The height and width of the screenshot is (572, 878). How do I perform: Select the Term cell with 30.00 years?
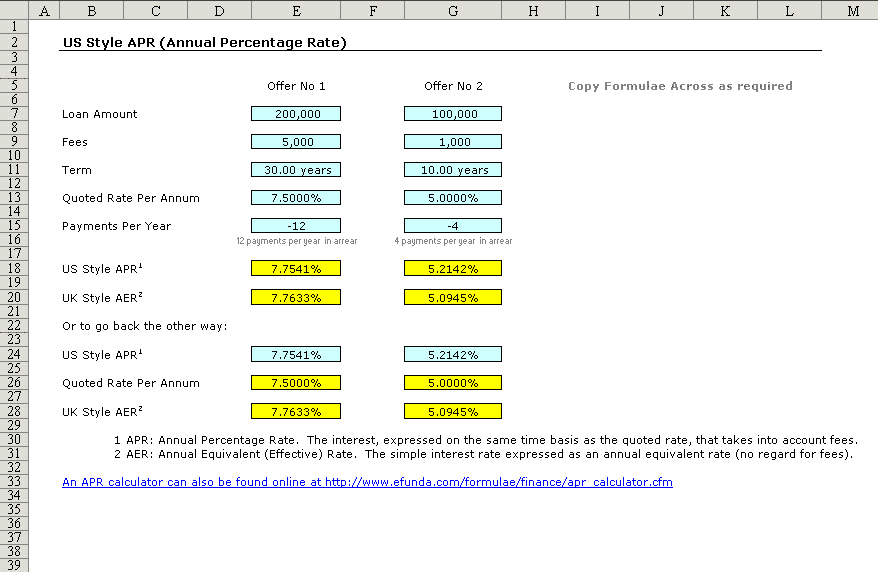coord(296,170)
